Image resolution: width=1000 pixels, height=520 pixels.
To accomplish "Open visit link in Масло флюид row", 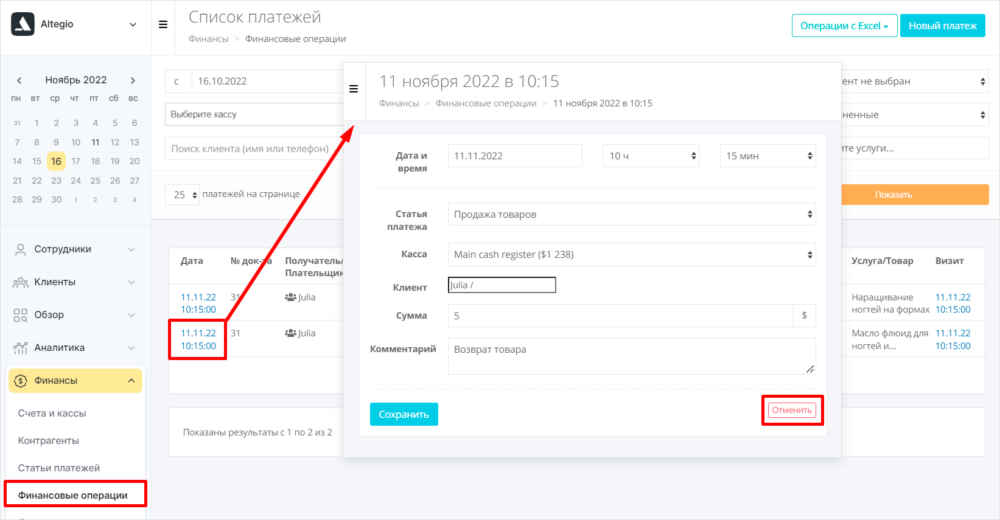I will [x=953, y=339].
